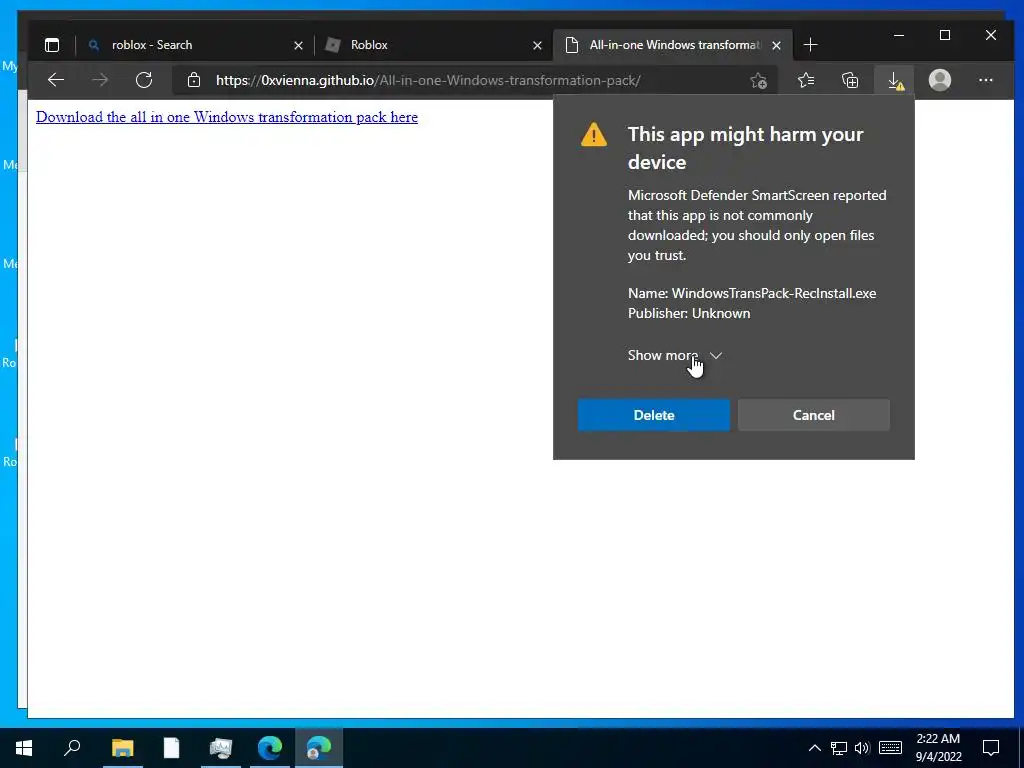Open the Favorites list
The height and width of the screenshot is (768, 1024).
806,80
